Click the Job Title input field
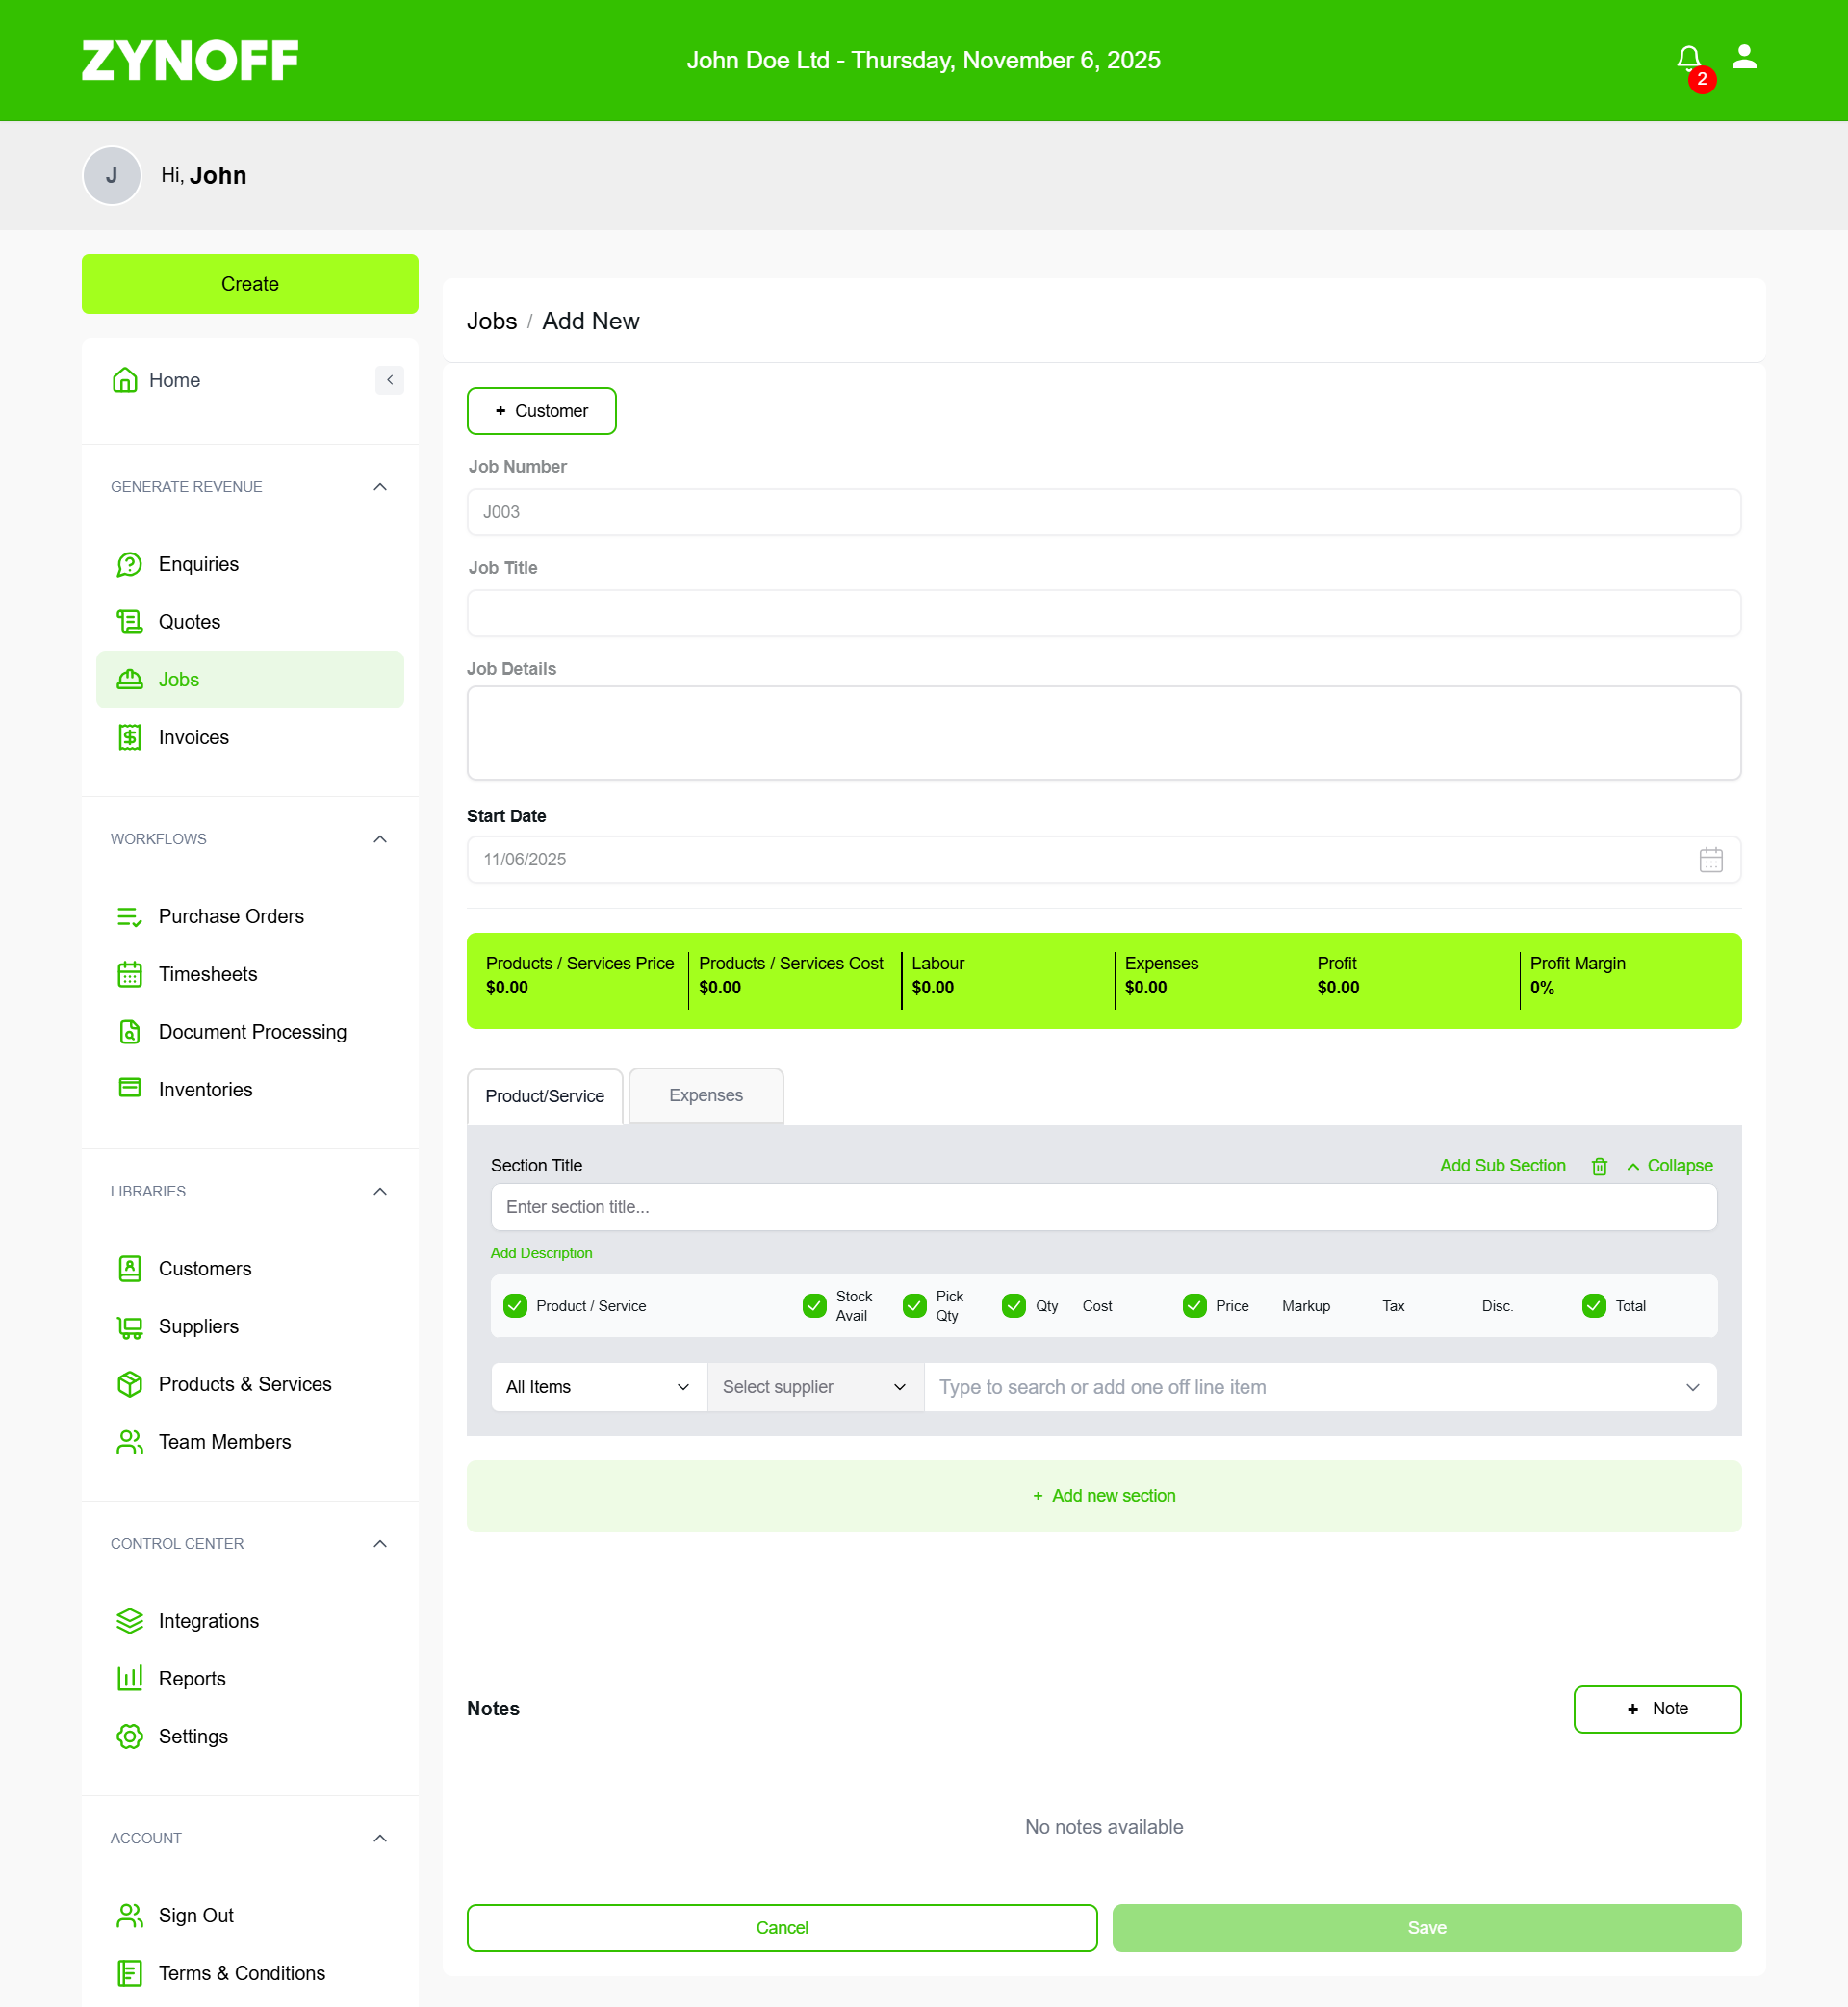This screenshot has width=1848, height=2007. click(1103, 613)
